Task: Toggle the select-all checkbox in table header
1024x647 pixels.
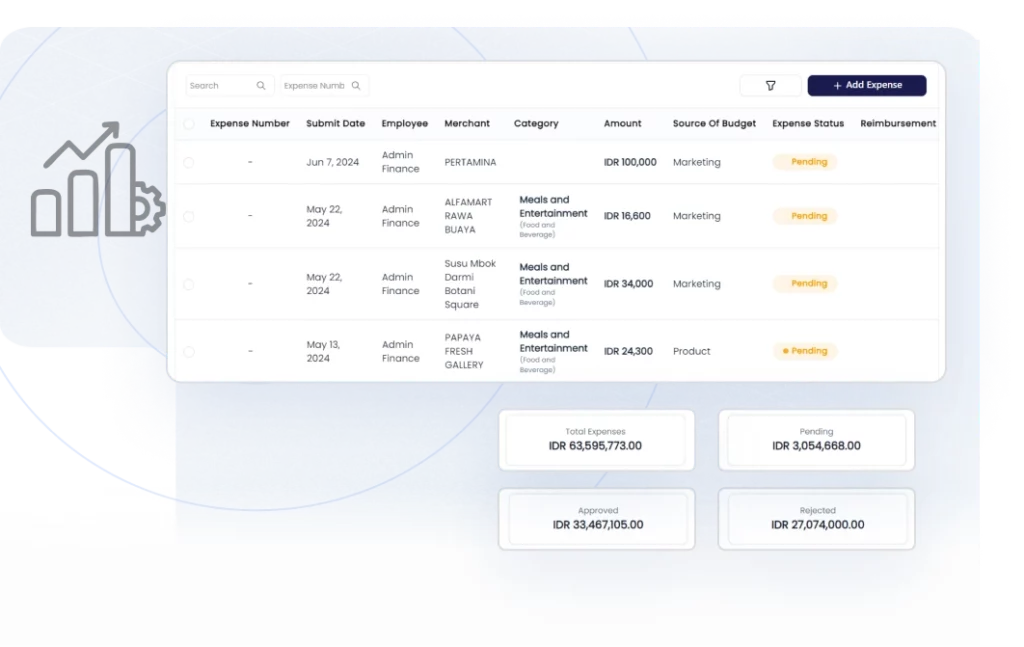Action: pos(189,124)
